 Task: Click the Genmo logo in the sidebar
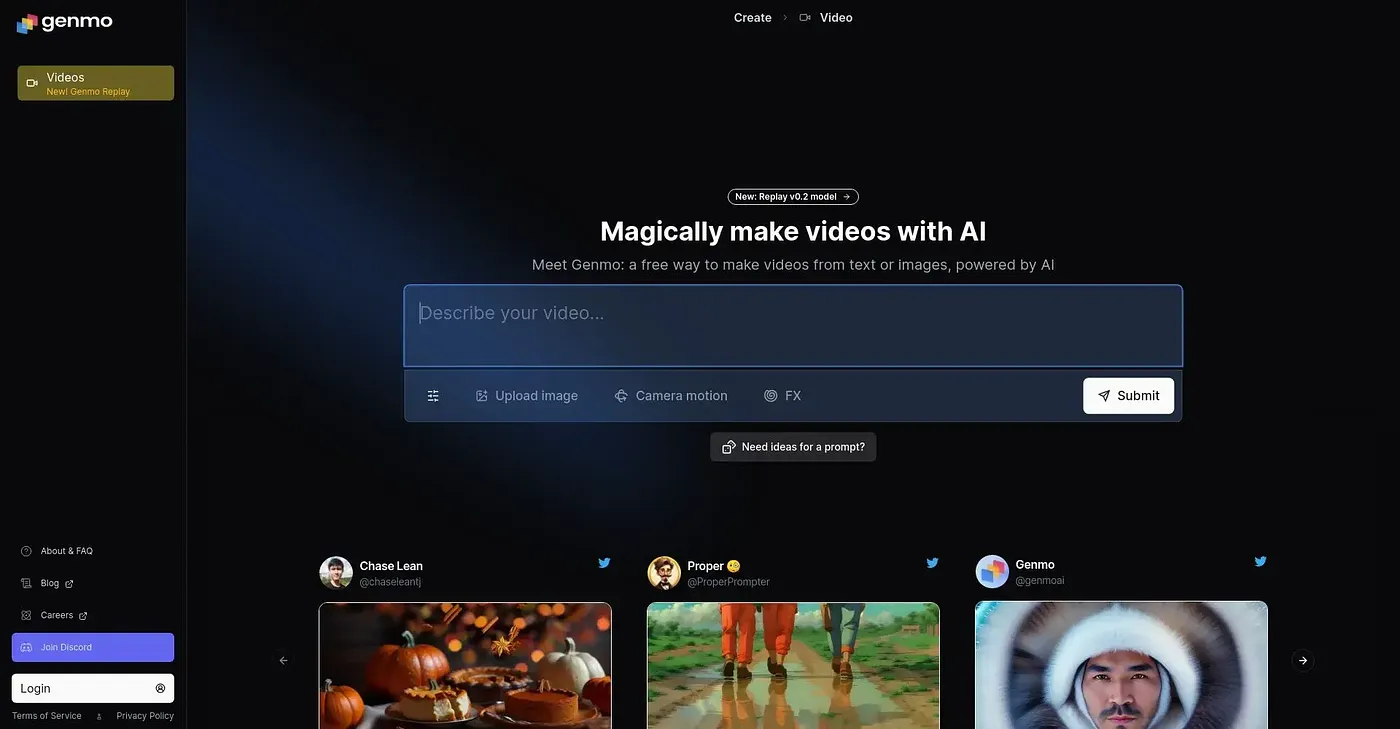pos(64,22)
